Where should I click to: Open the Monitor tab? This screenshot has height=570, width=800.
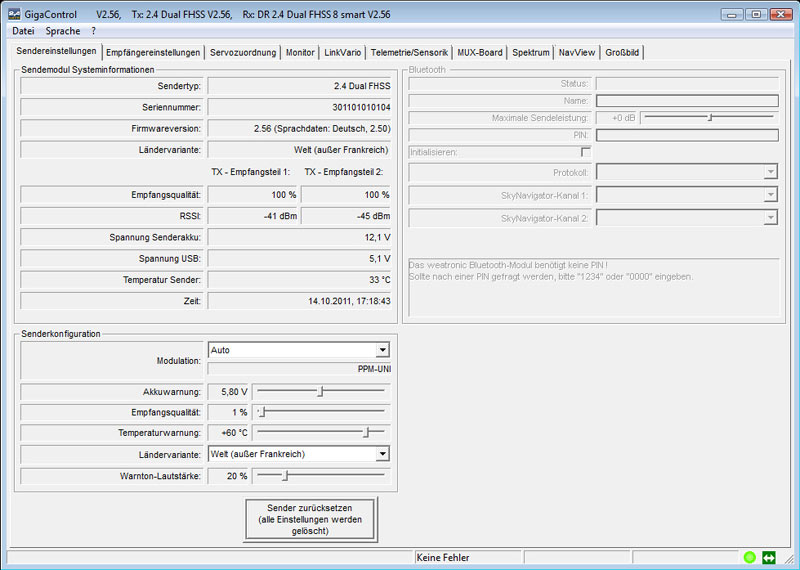300,53
